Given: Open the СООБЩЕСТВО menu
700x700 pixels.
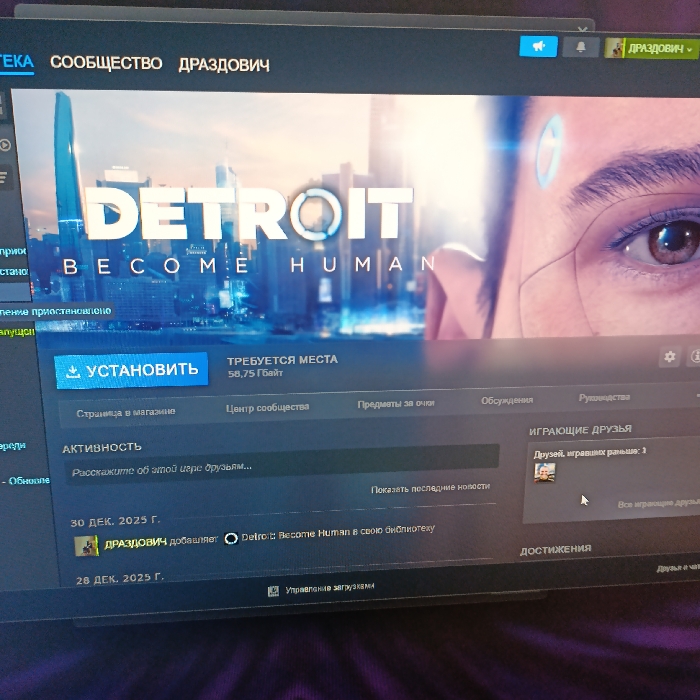Looking at the screenshot, I should coord(106,62).
